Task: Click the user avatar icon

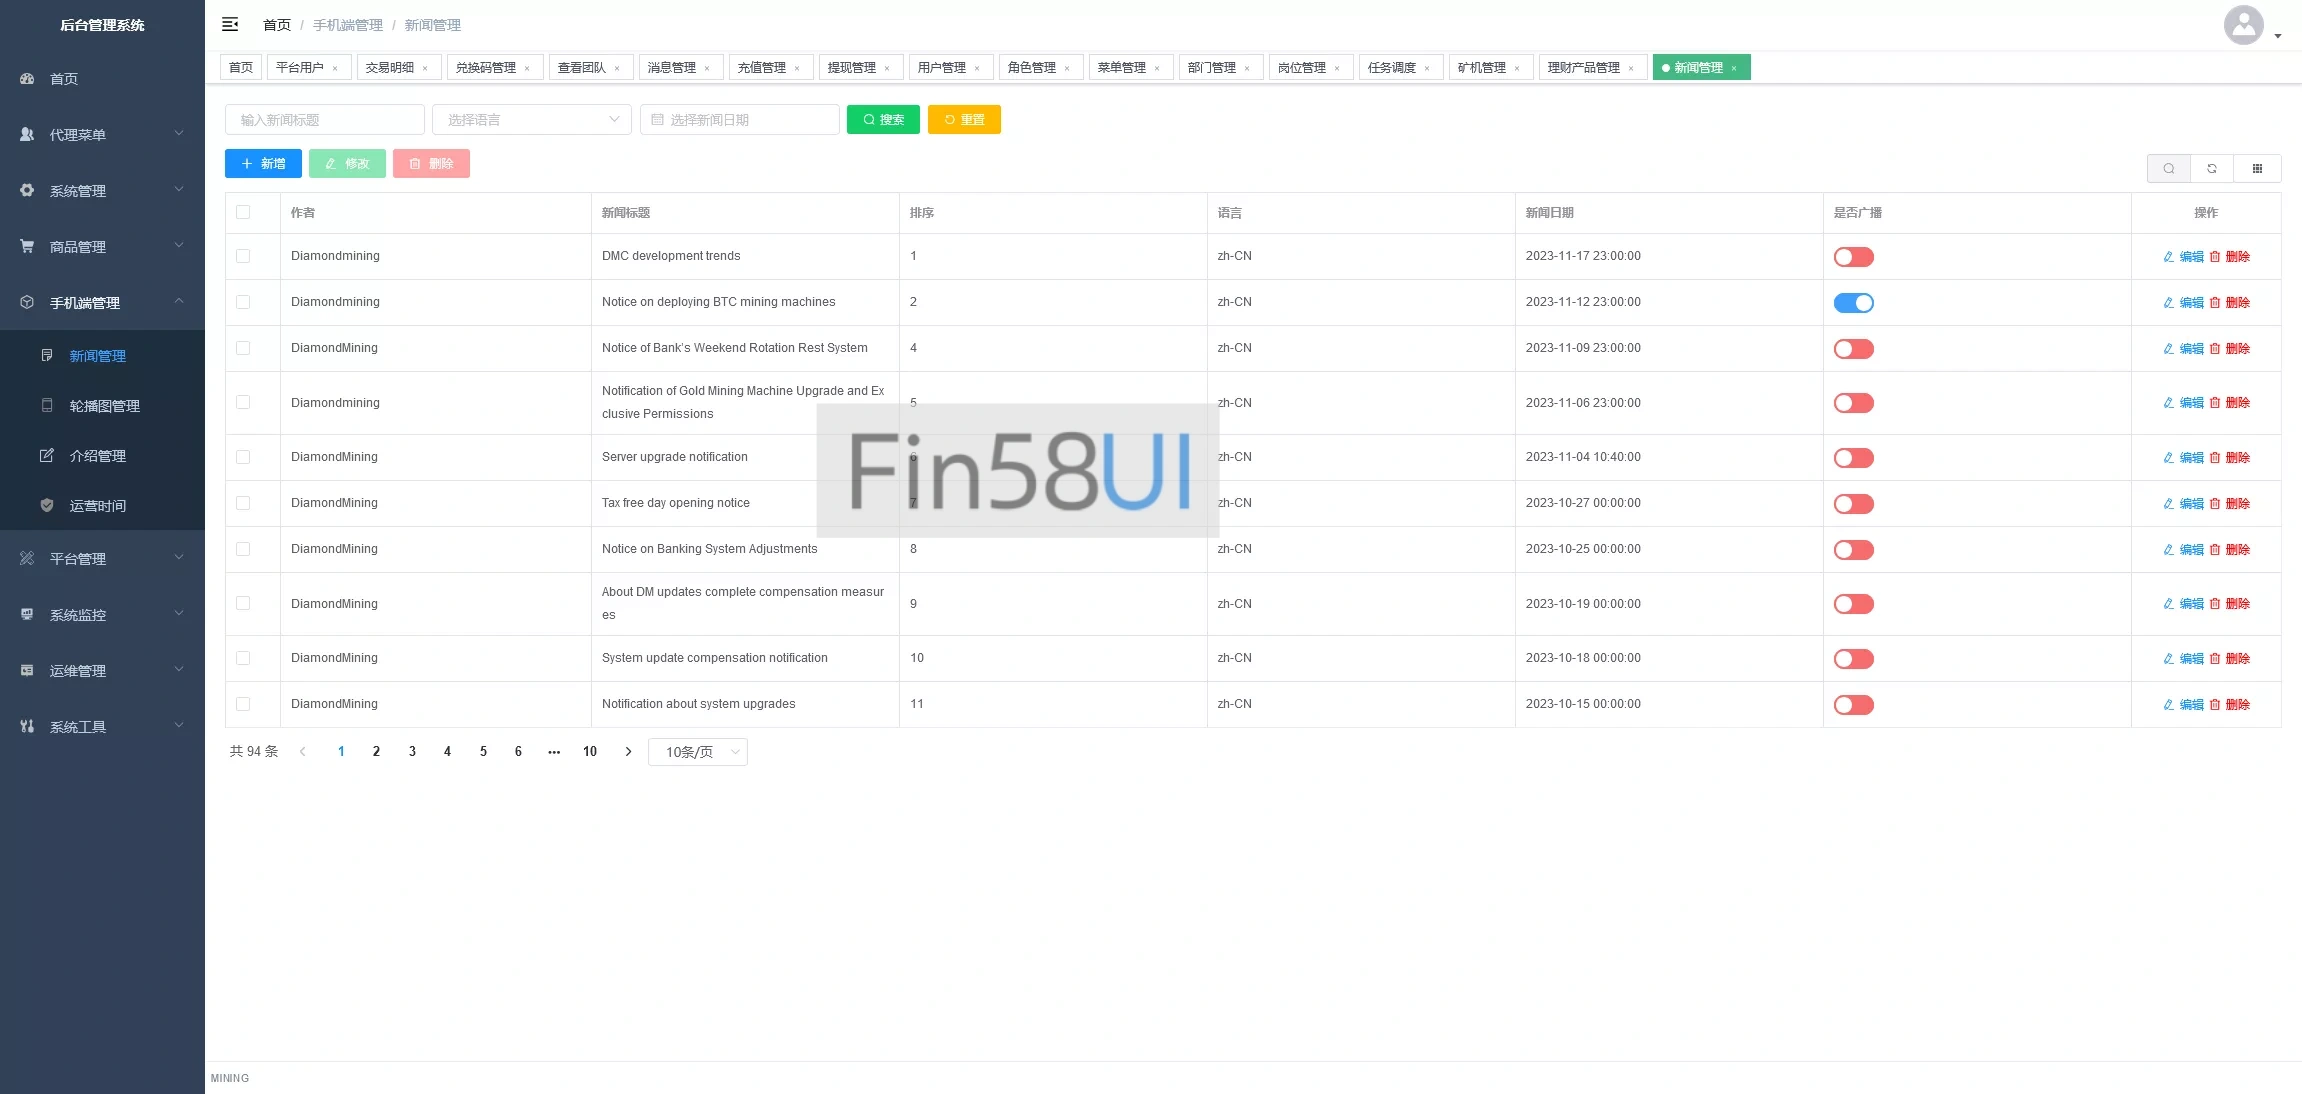Action: coord(2243,25)
